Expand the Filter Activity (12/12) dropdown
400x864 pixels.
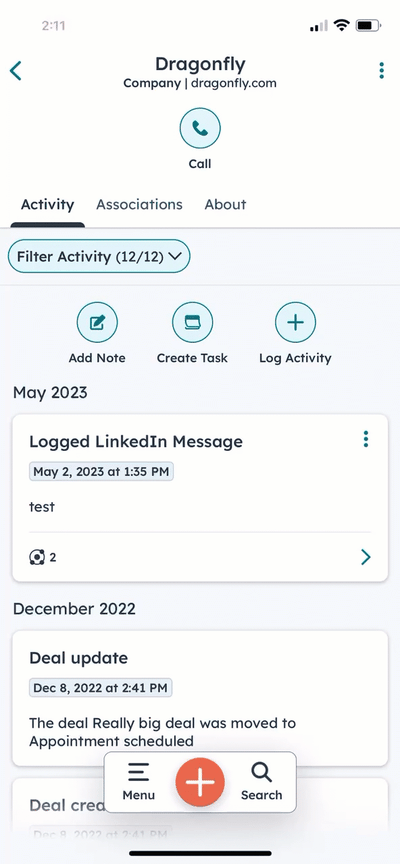99,256
